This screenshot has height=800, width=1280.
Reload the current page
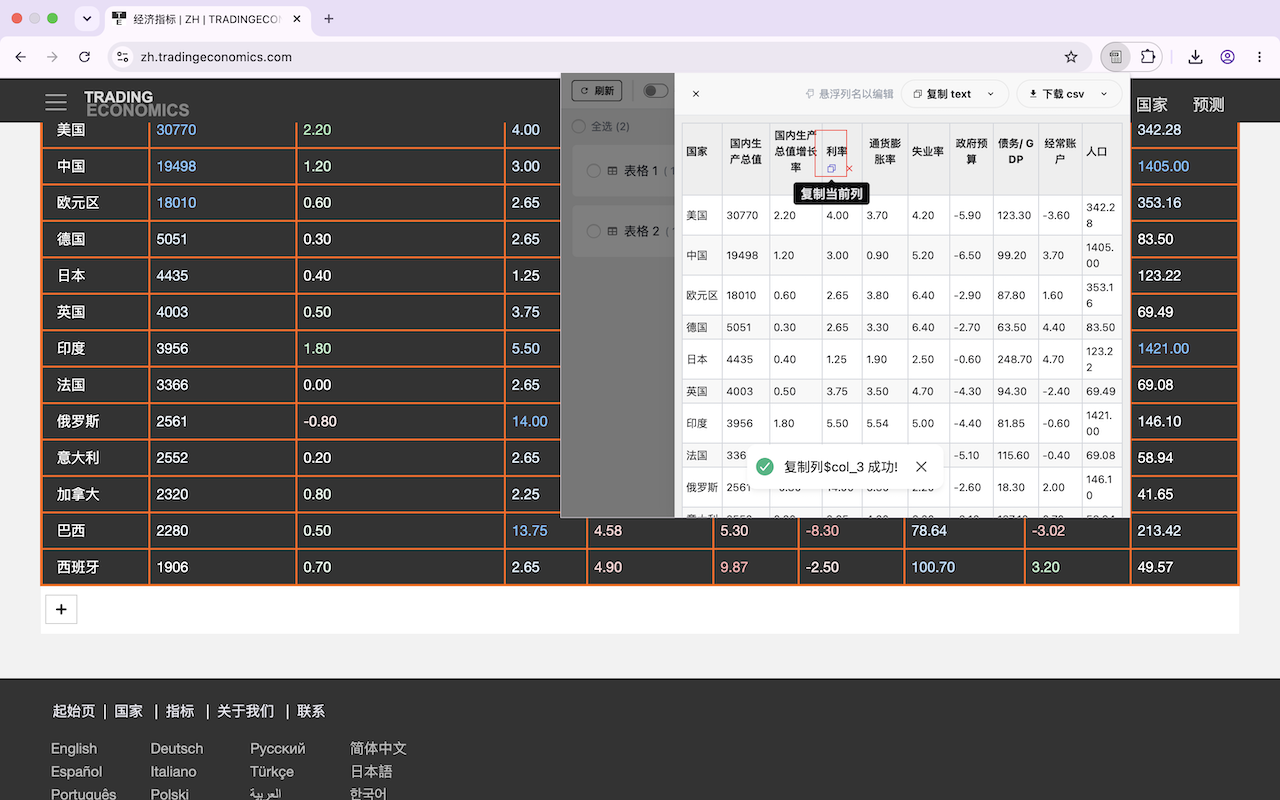[x=85, y=57]
